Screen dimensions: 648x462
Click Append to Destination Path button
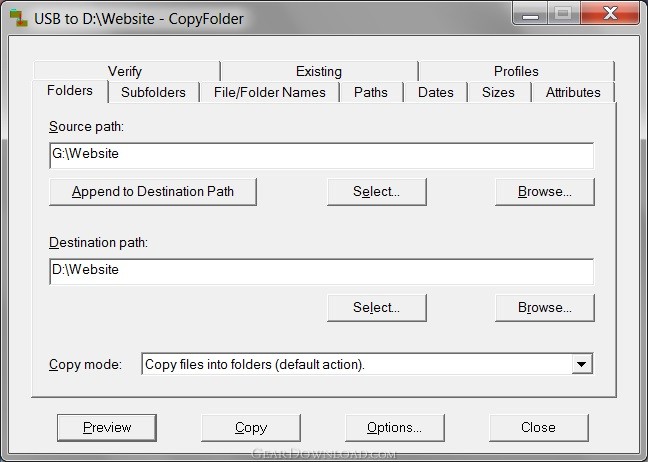tap(153, 192)
